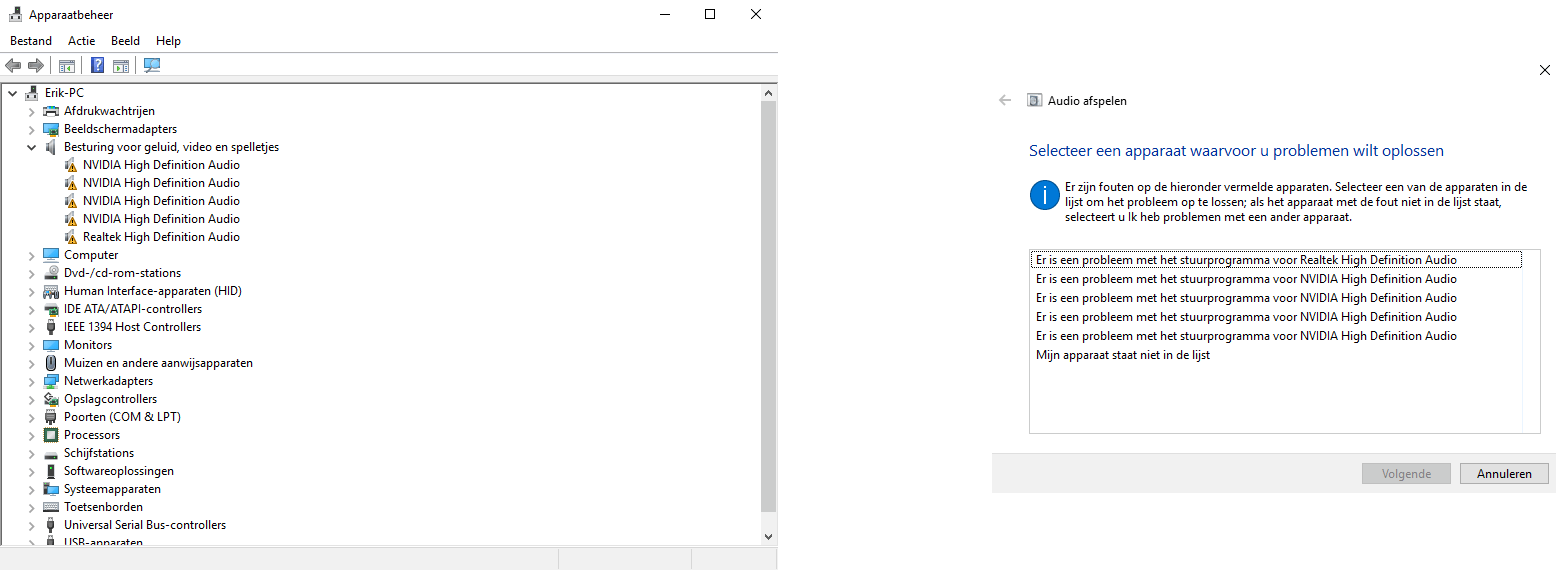Image resolution: width=1560 pixels, height=572 pixels.
Task: Select the Monitors label in the tree
Action: (x=88, y=345)
